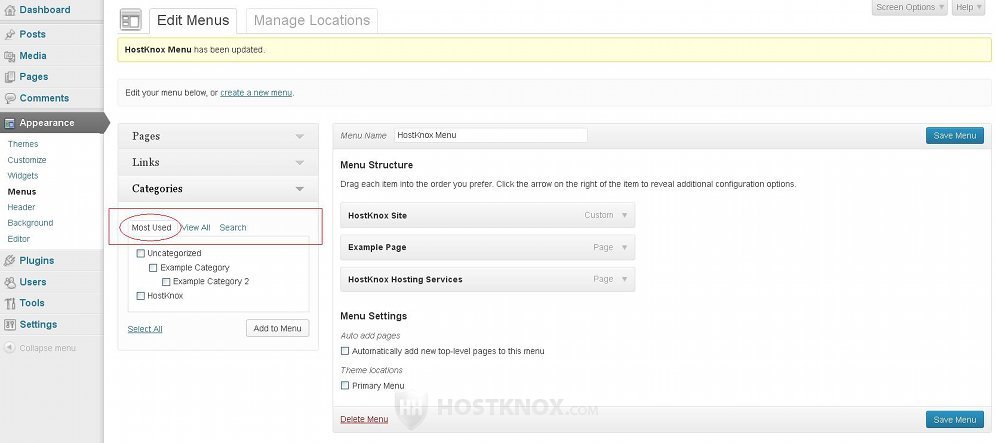996x443 pixels.
Task: Click the Settings icon in sidebar
Action: (10, 325)
